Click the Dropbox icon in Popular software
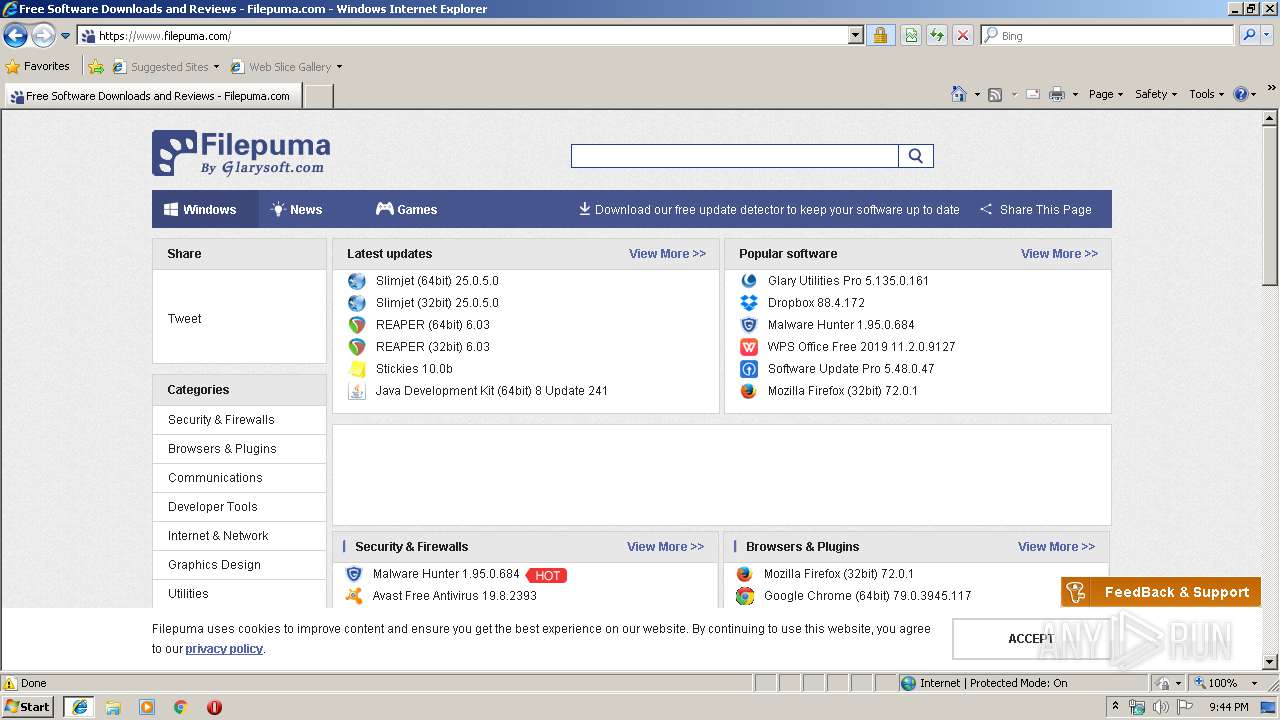This screenshot has width=1280, height=720. coord(749,303)
